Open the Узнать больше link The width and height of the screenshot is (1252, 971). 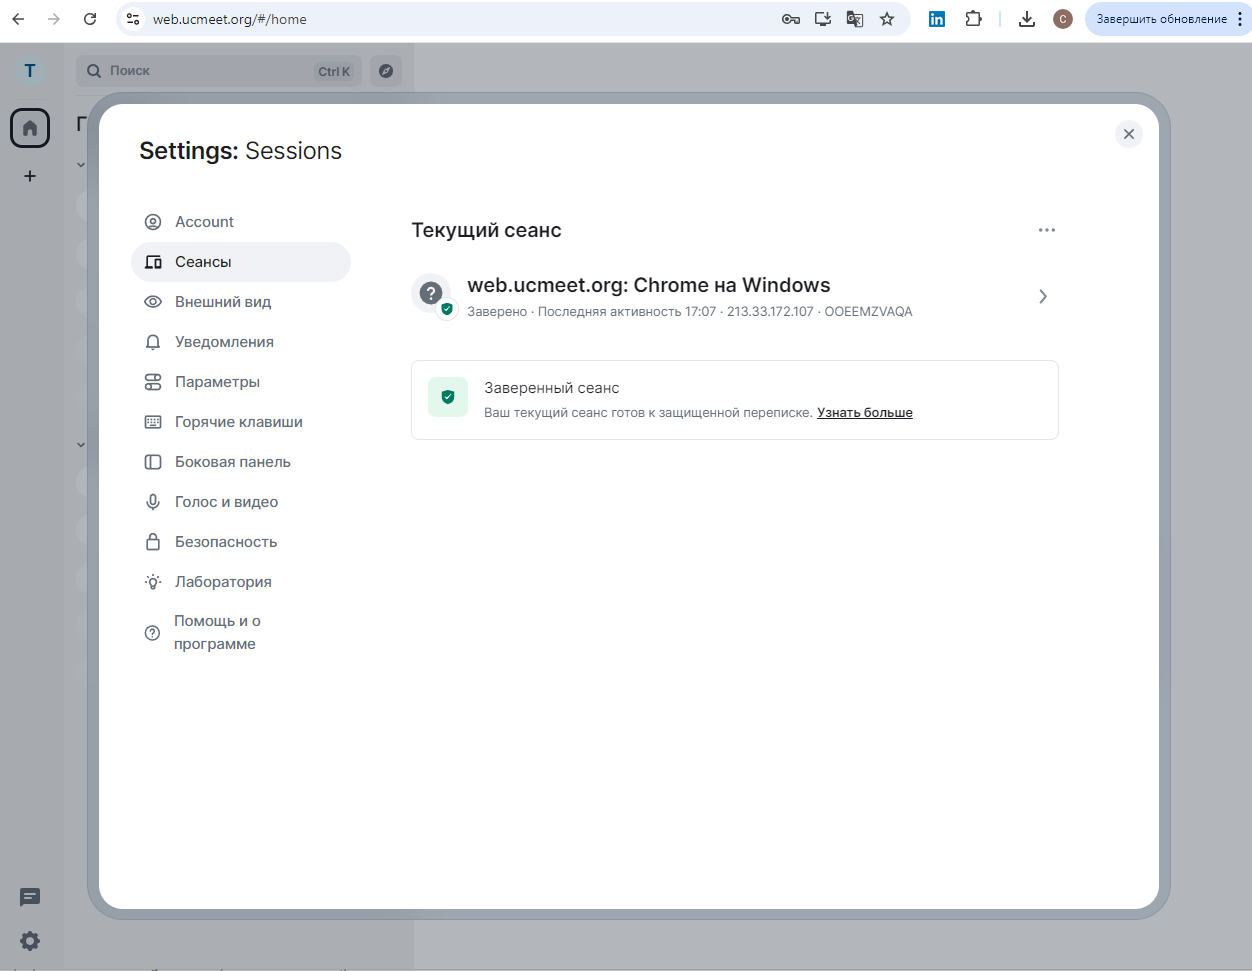[x=864, y=412]
